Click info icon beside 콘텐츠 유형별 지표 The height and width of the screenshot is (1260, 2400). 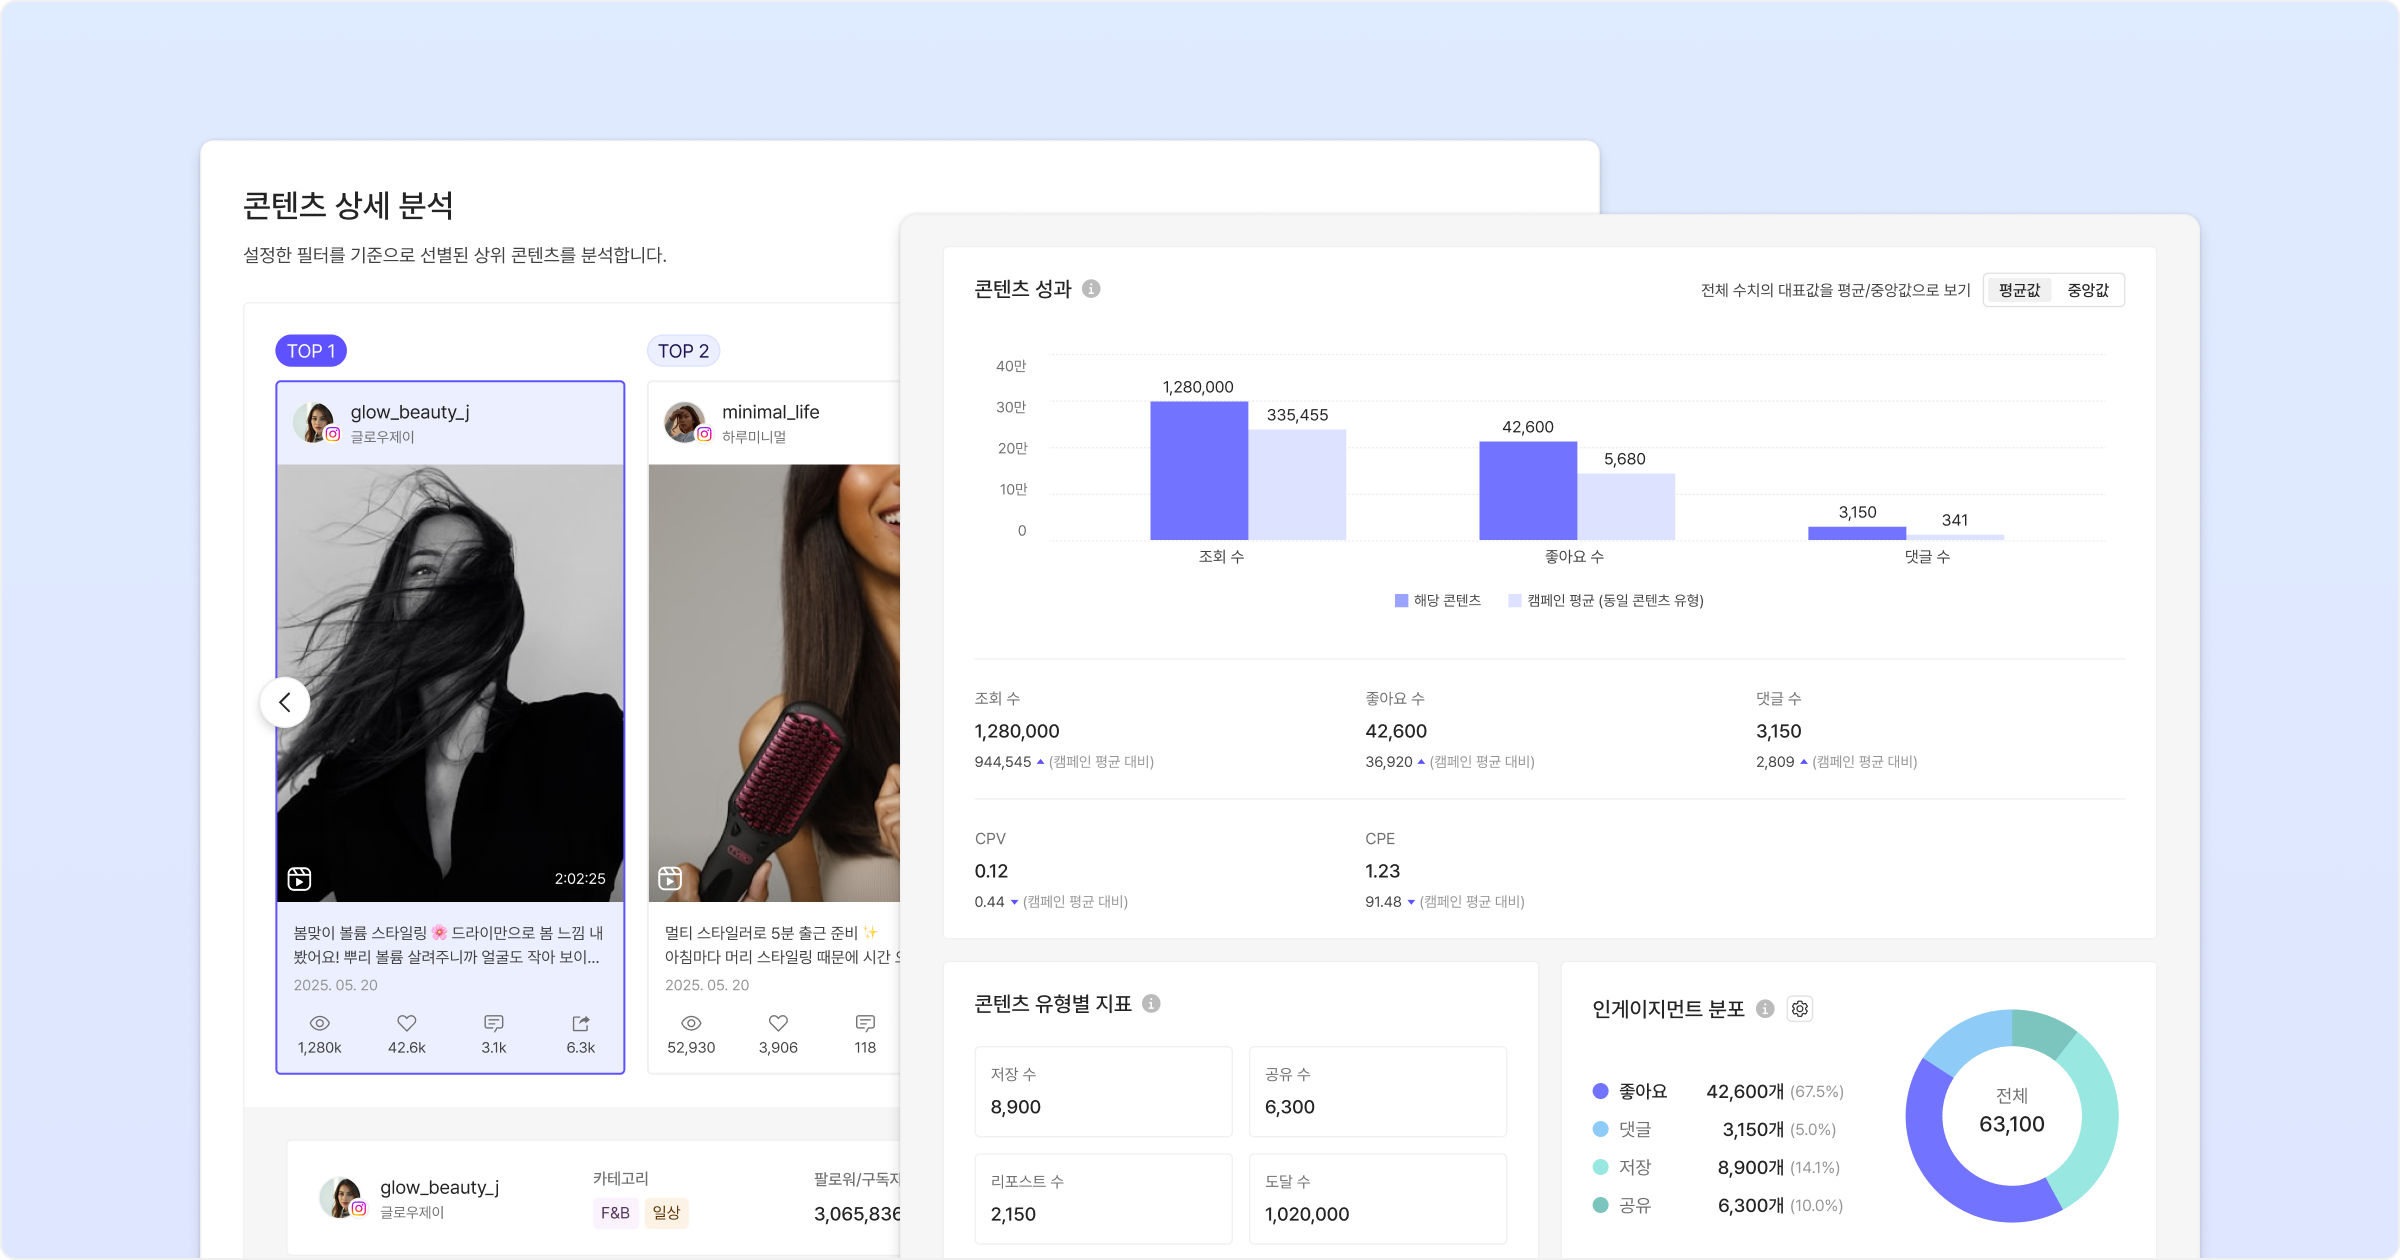point(1151,1003)
